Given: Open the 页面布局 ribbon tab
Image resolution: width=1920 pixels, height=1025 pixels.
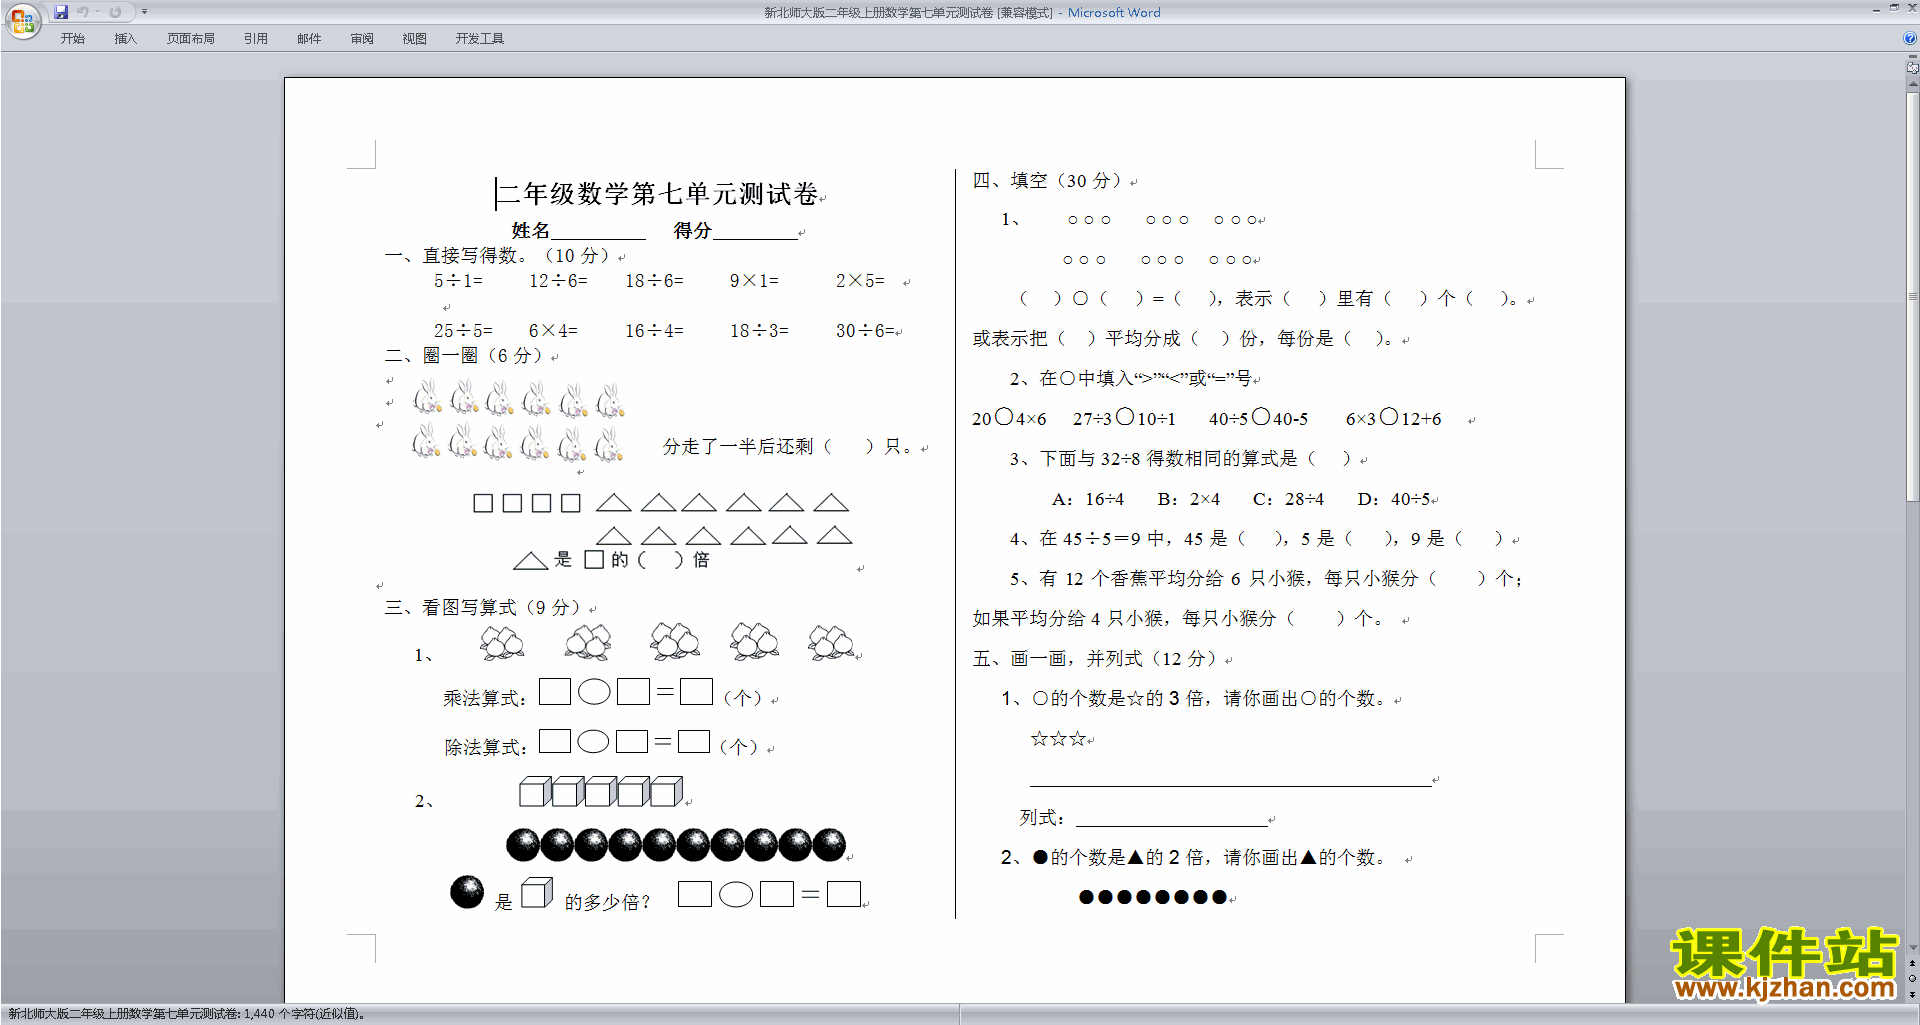Looking at the screenshot, I should 190,39.
